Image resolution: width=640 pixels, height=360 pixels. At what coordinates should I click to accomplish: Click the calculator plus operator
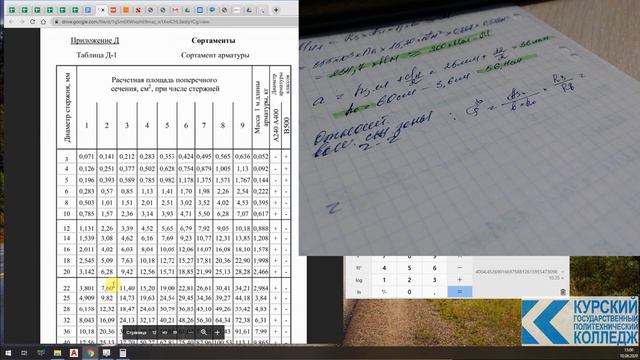(460, 280)
